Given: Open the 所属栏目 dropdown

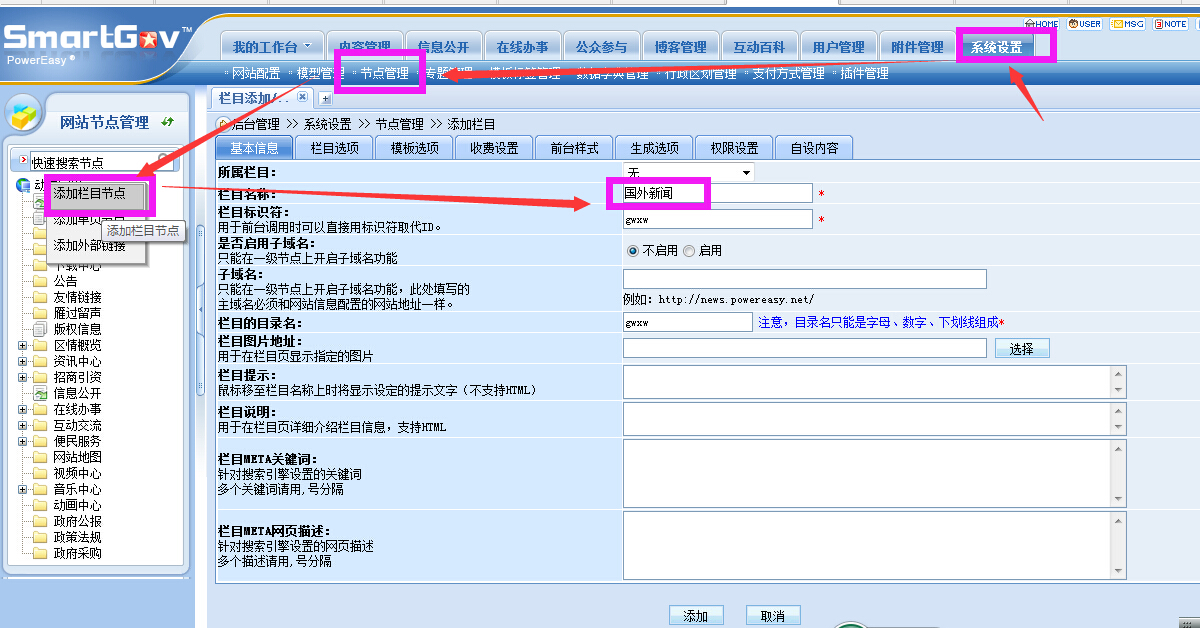Looking at the screenshot, I should (x=688, y=173).
